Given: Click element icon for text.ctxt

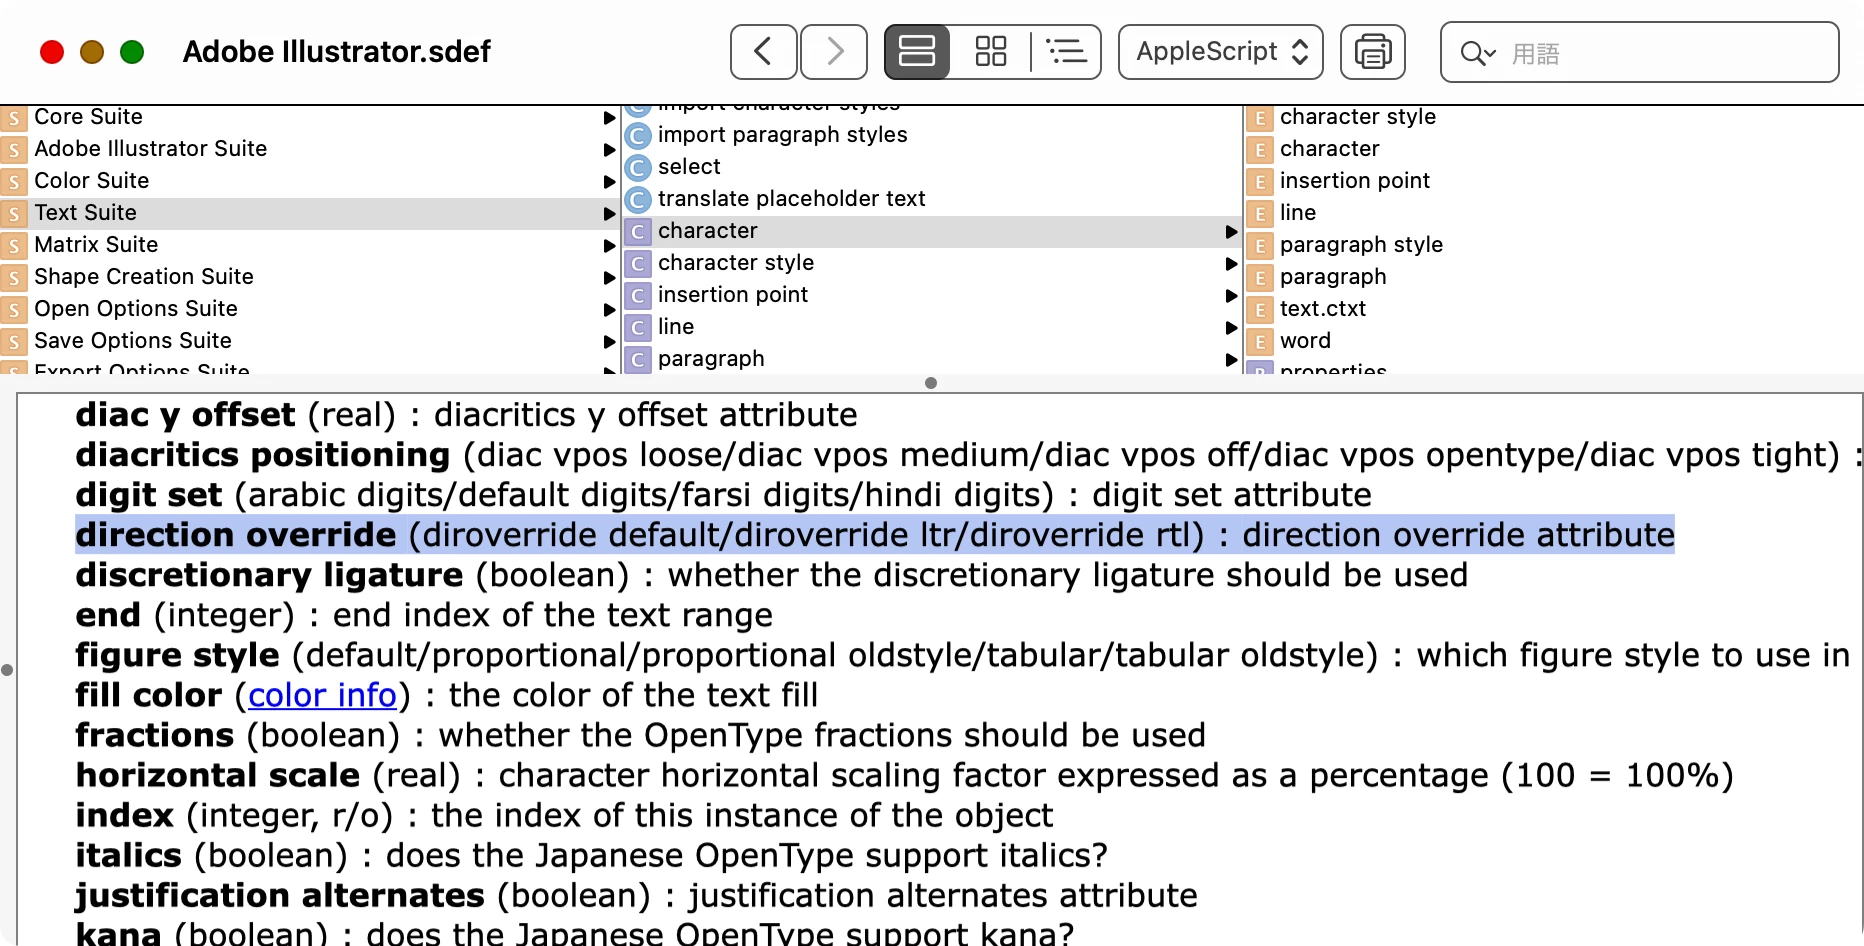Looking at the screenshot, I should tap(1260, 310).
